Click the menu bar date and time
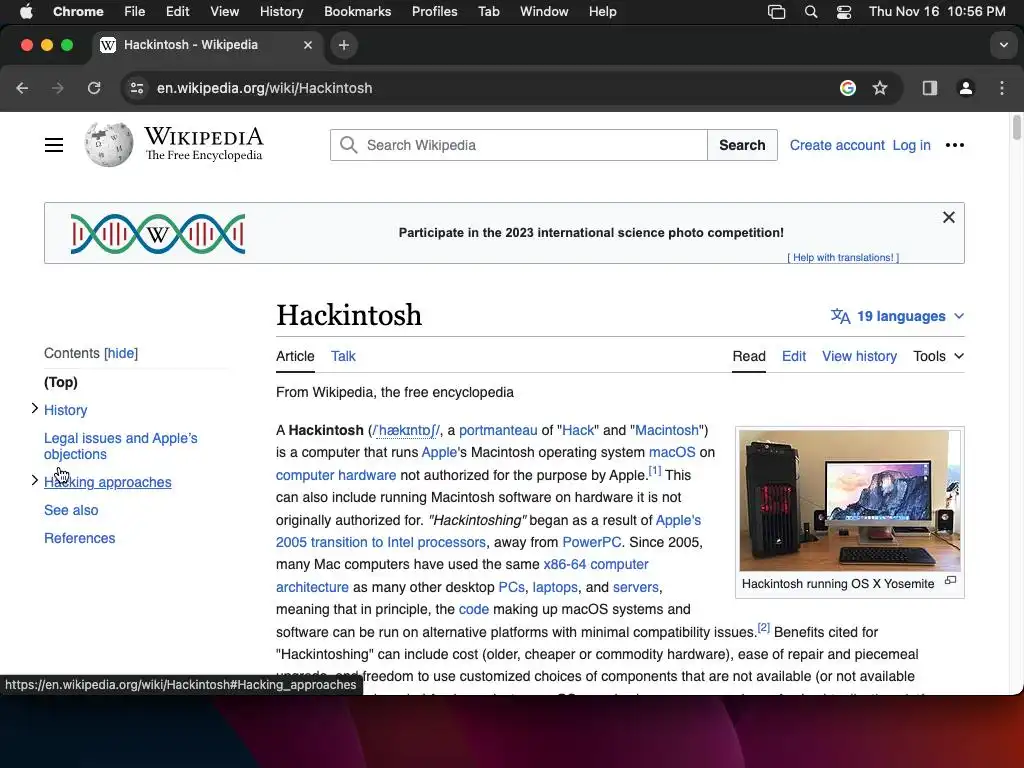Screen dimensions: 1024x768 coord(936,12)
